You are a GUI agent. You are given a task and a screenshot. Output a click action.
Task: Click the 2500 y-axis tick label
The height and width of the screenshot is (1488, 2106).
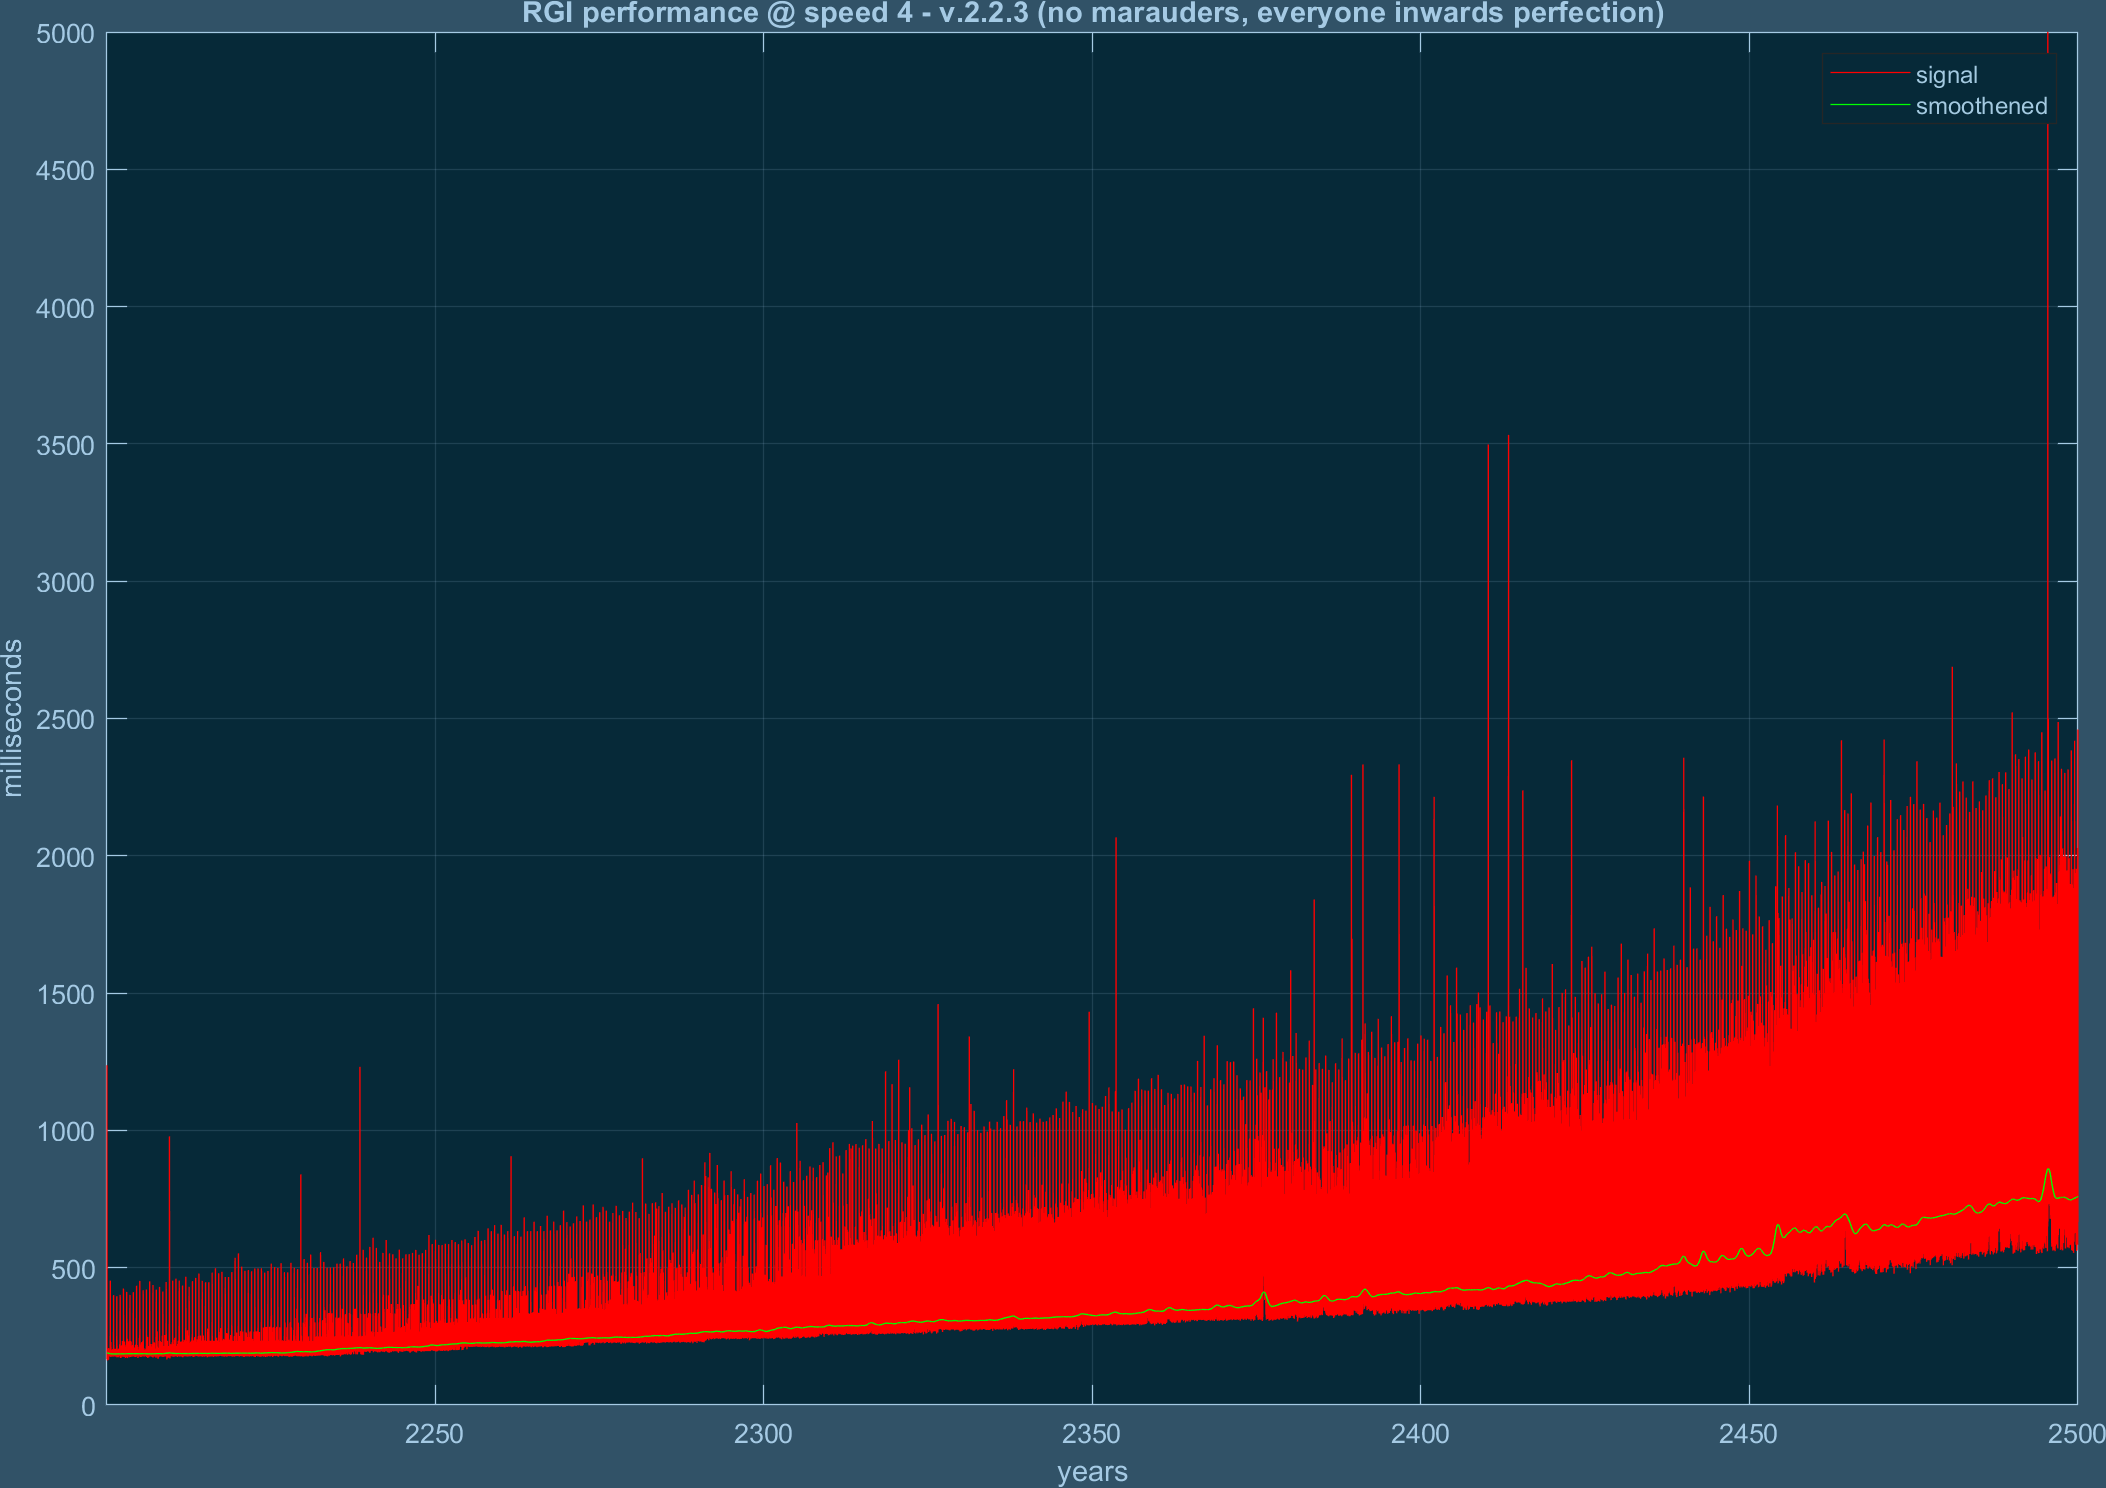click(65, 720)
